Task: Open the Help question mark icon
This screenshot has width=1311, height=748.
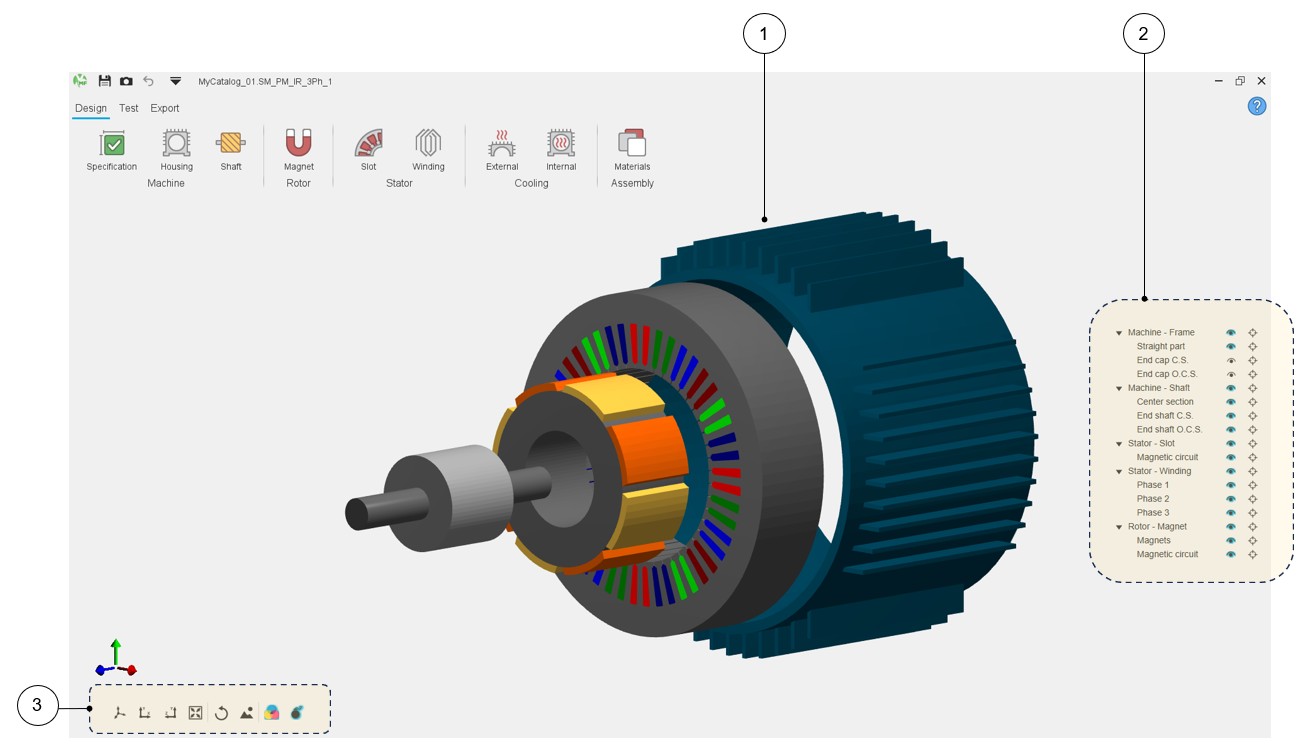Action: point(1257,106)
